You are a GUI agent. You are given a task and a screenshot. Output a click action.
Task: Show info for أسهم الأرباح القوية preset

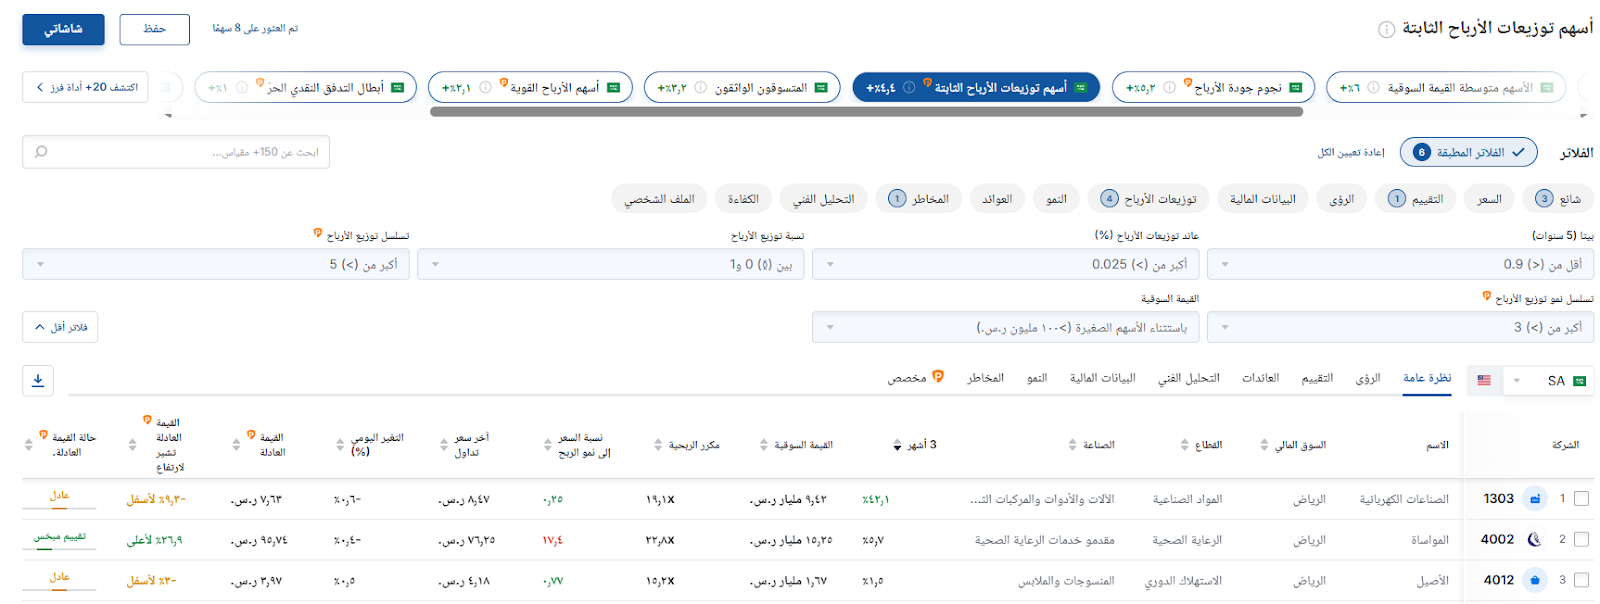(485, 88)
